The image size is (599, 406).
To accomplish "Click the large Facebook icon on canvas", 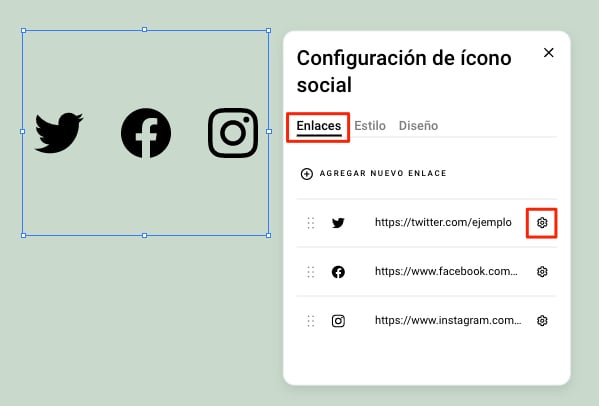I will pos(146,133).
